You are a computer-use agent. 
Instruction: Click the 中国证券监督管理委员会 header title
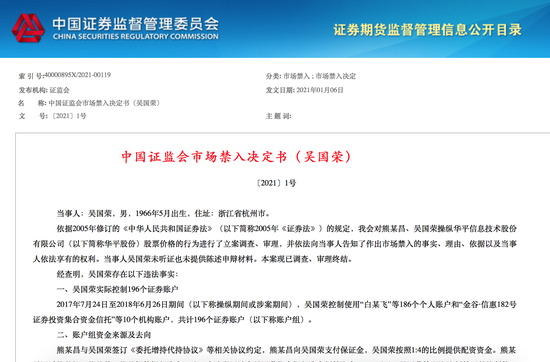(136, 24)
